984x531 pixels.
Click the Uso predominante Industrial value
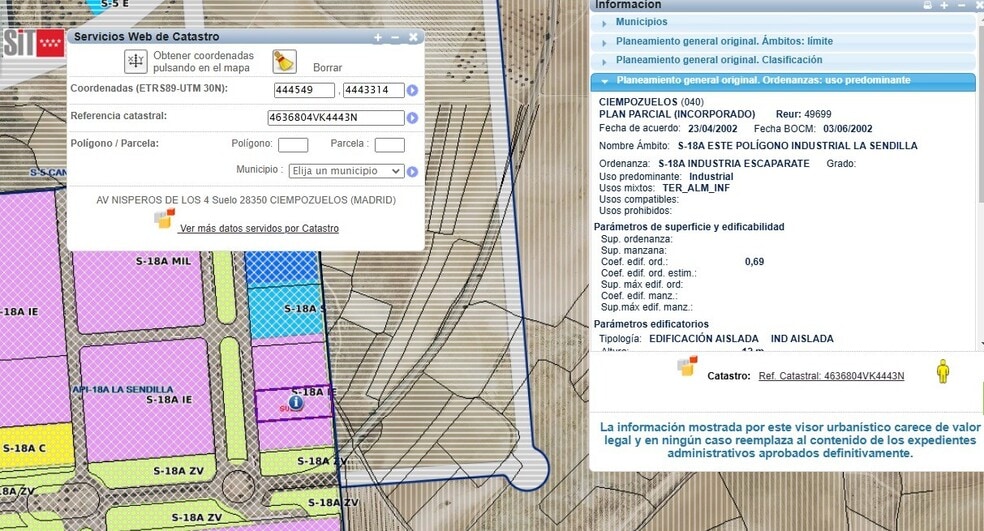click(x=711, y=176)
